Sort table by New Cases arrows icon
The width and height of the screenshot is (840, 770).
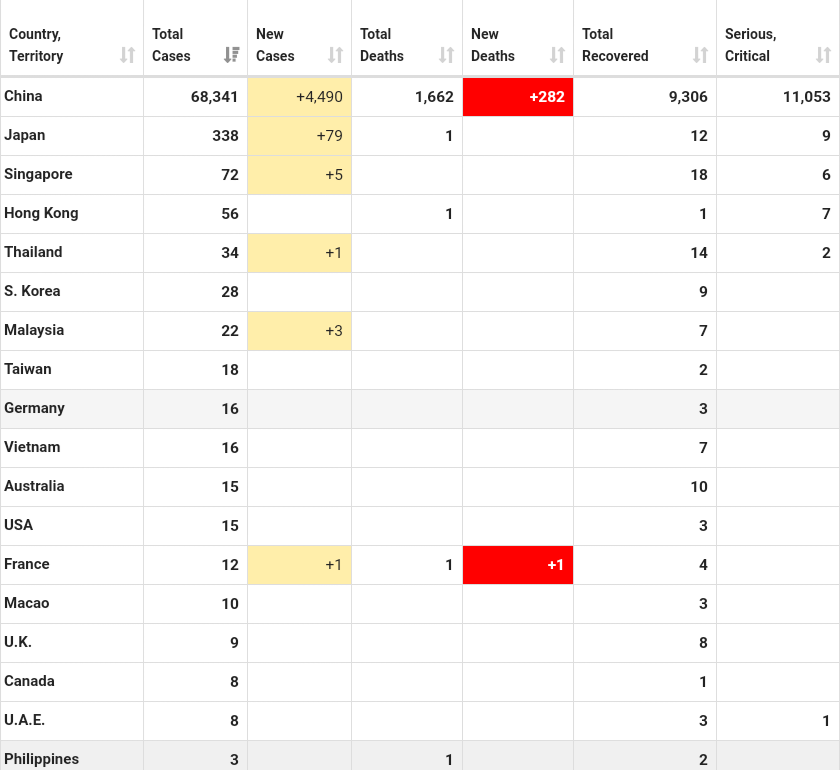click(335, 55)
